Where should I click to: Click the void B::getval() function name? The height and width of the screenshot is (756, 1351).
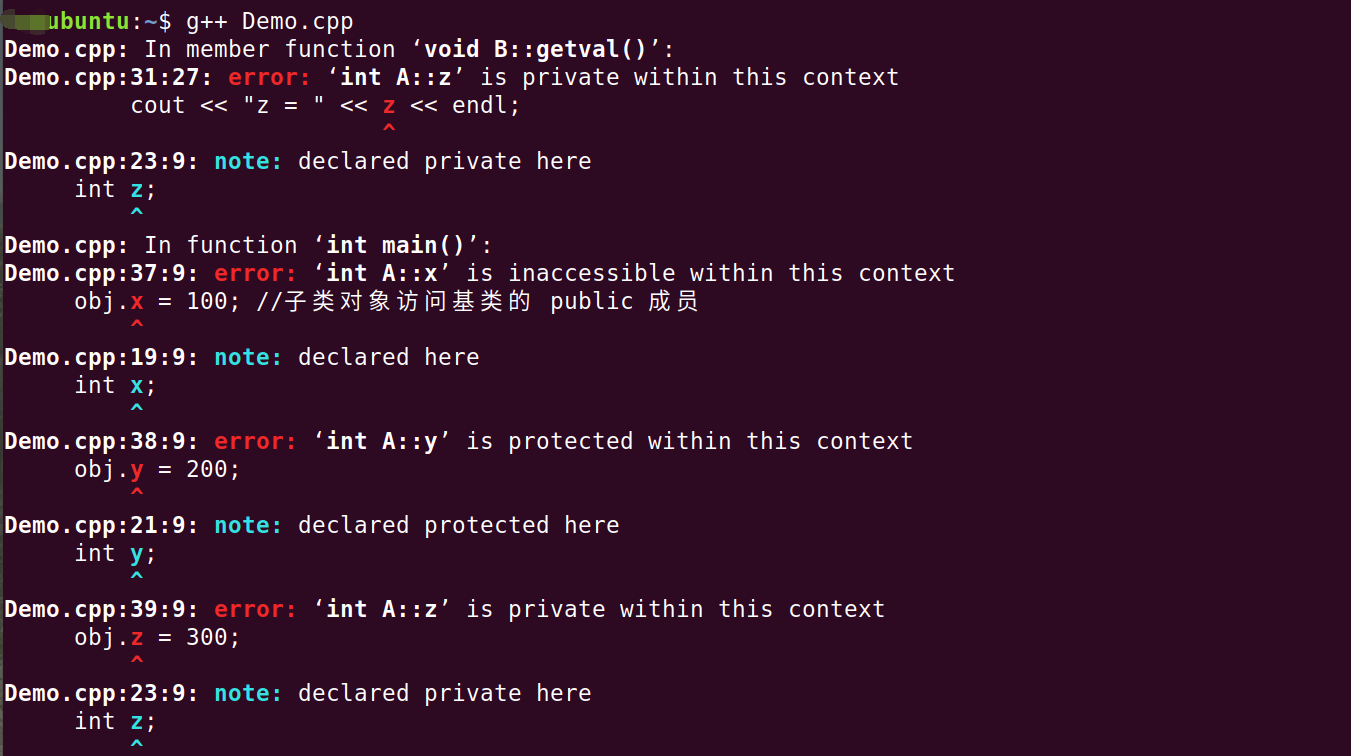click(535, 49)
